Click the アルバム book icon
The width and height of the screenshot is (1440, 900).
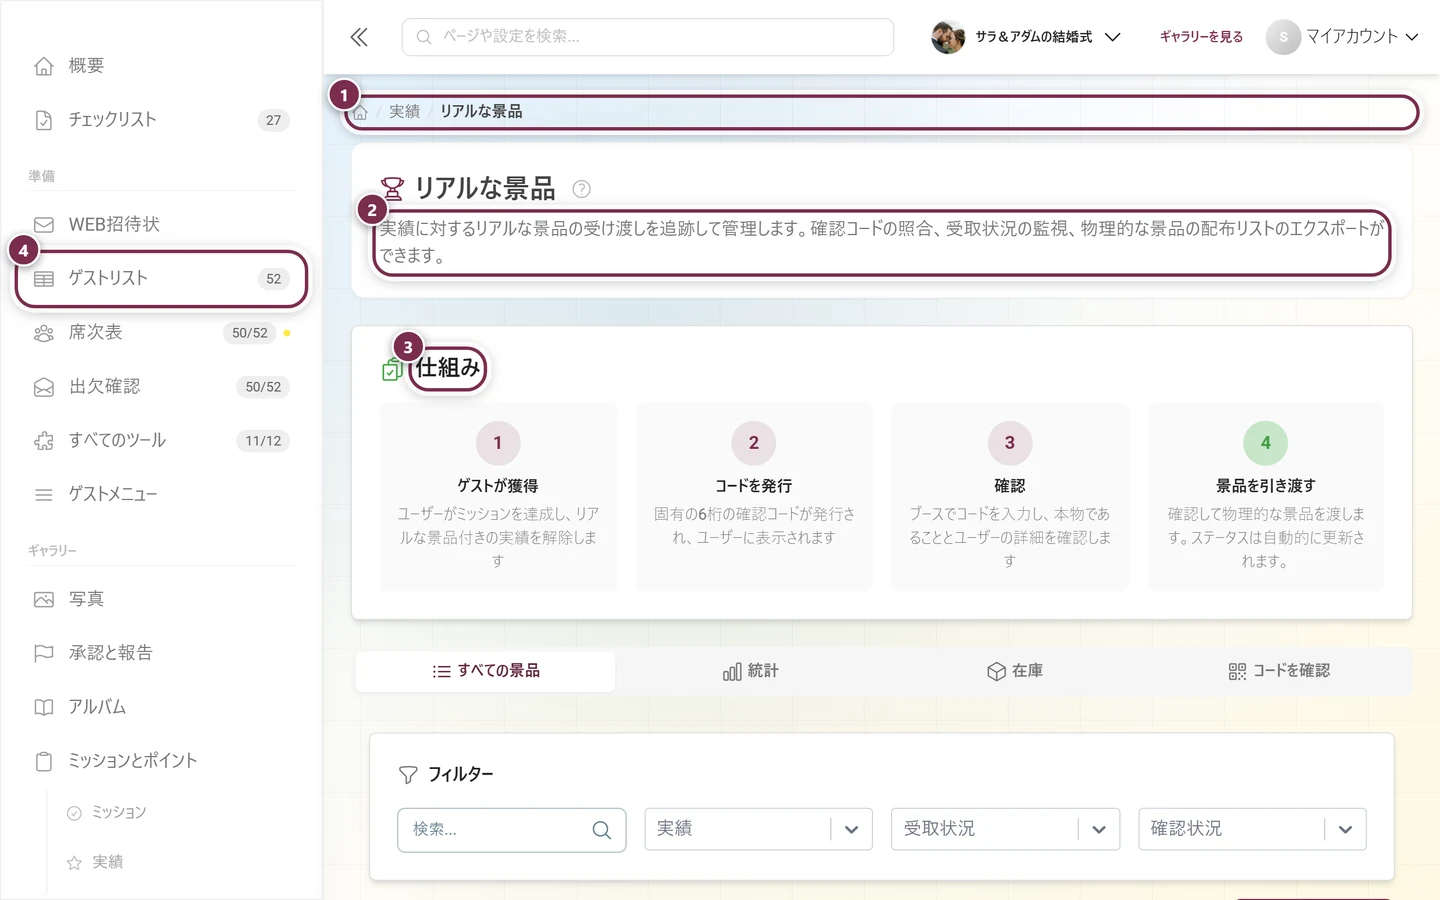(44, 708)
